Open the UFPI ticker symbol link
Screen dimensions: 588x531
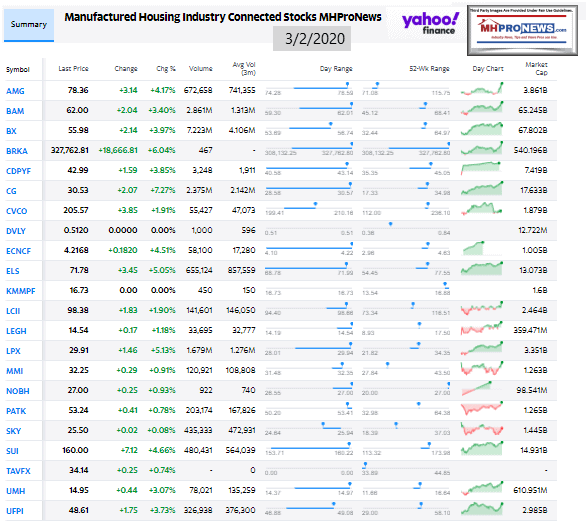(15, 511)
